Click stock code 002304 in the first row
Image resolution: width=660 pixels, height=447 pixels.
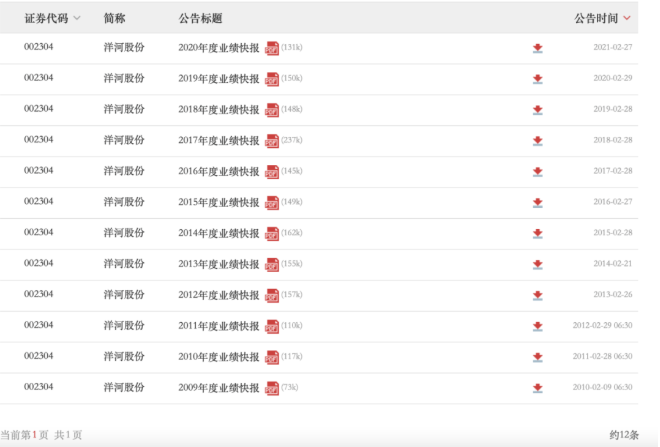tap(39, 47)
